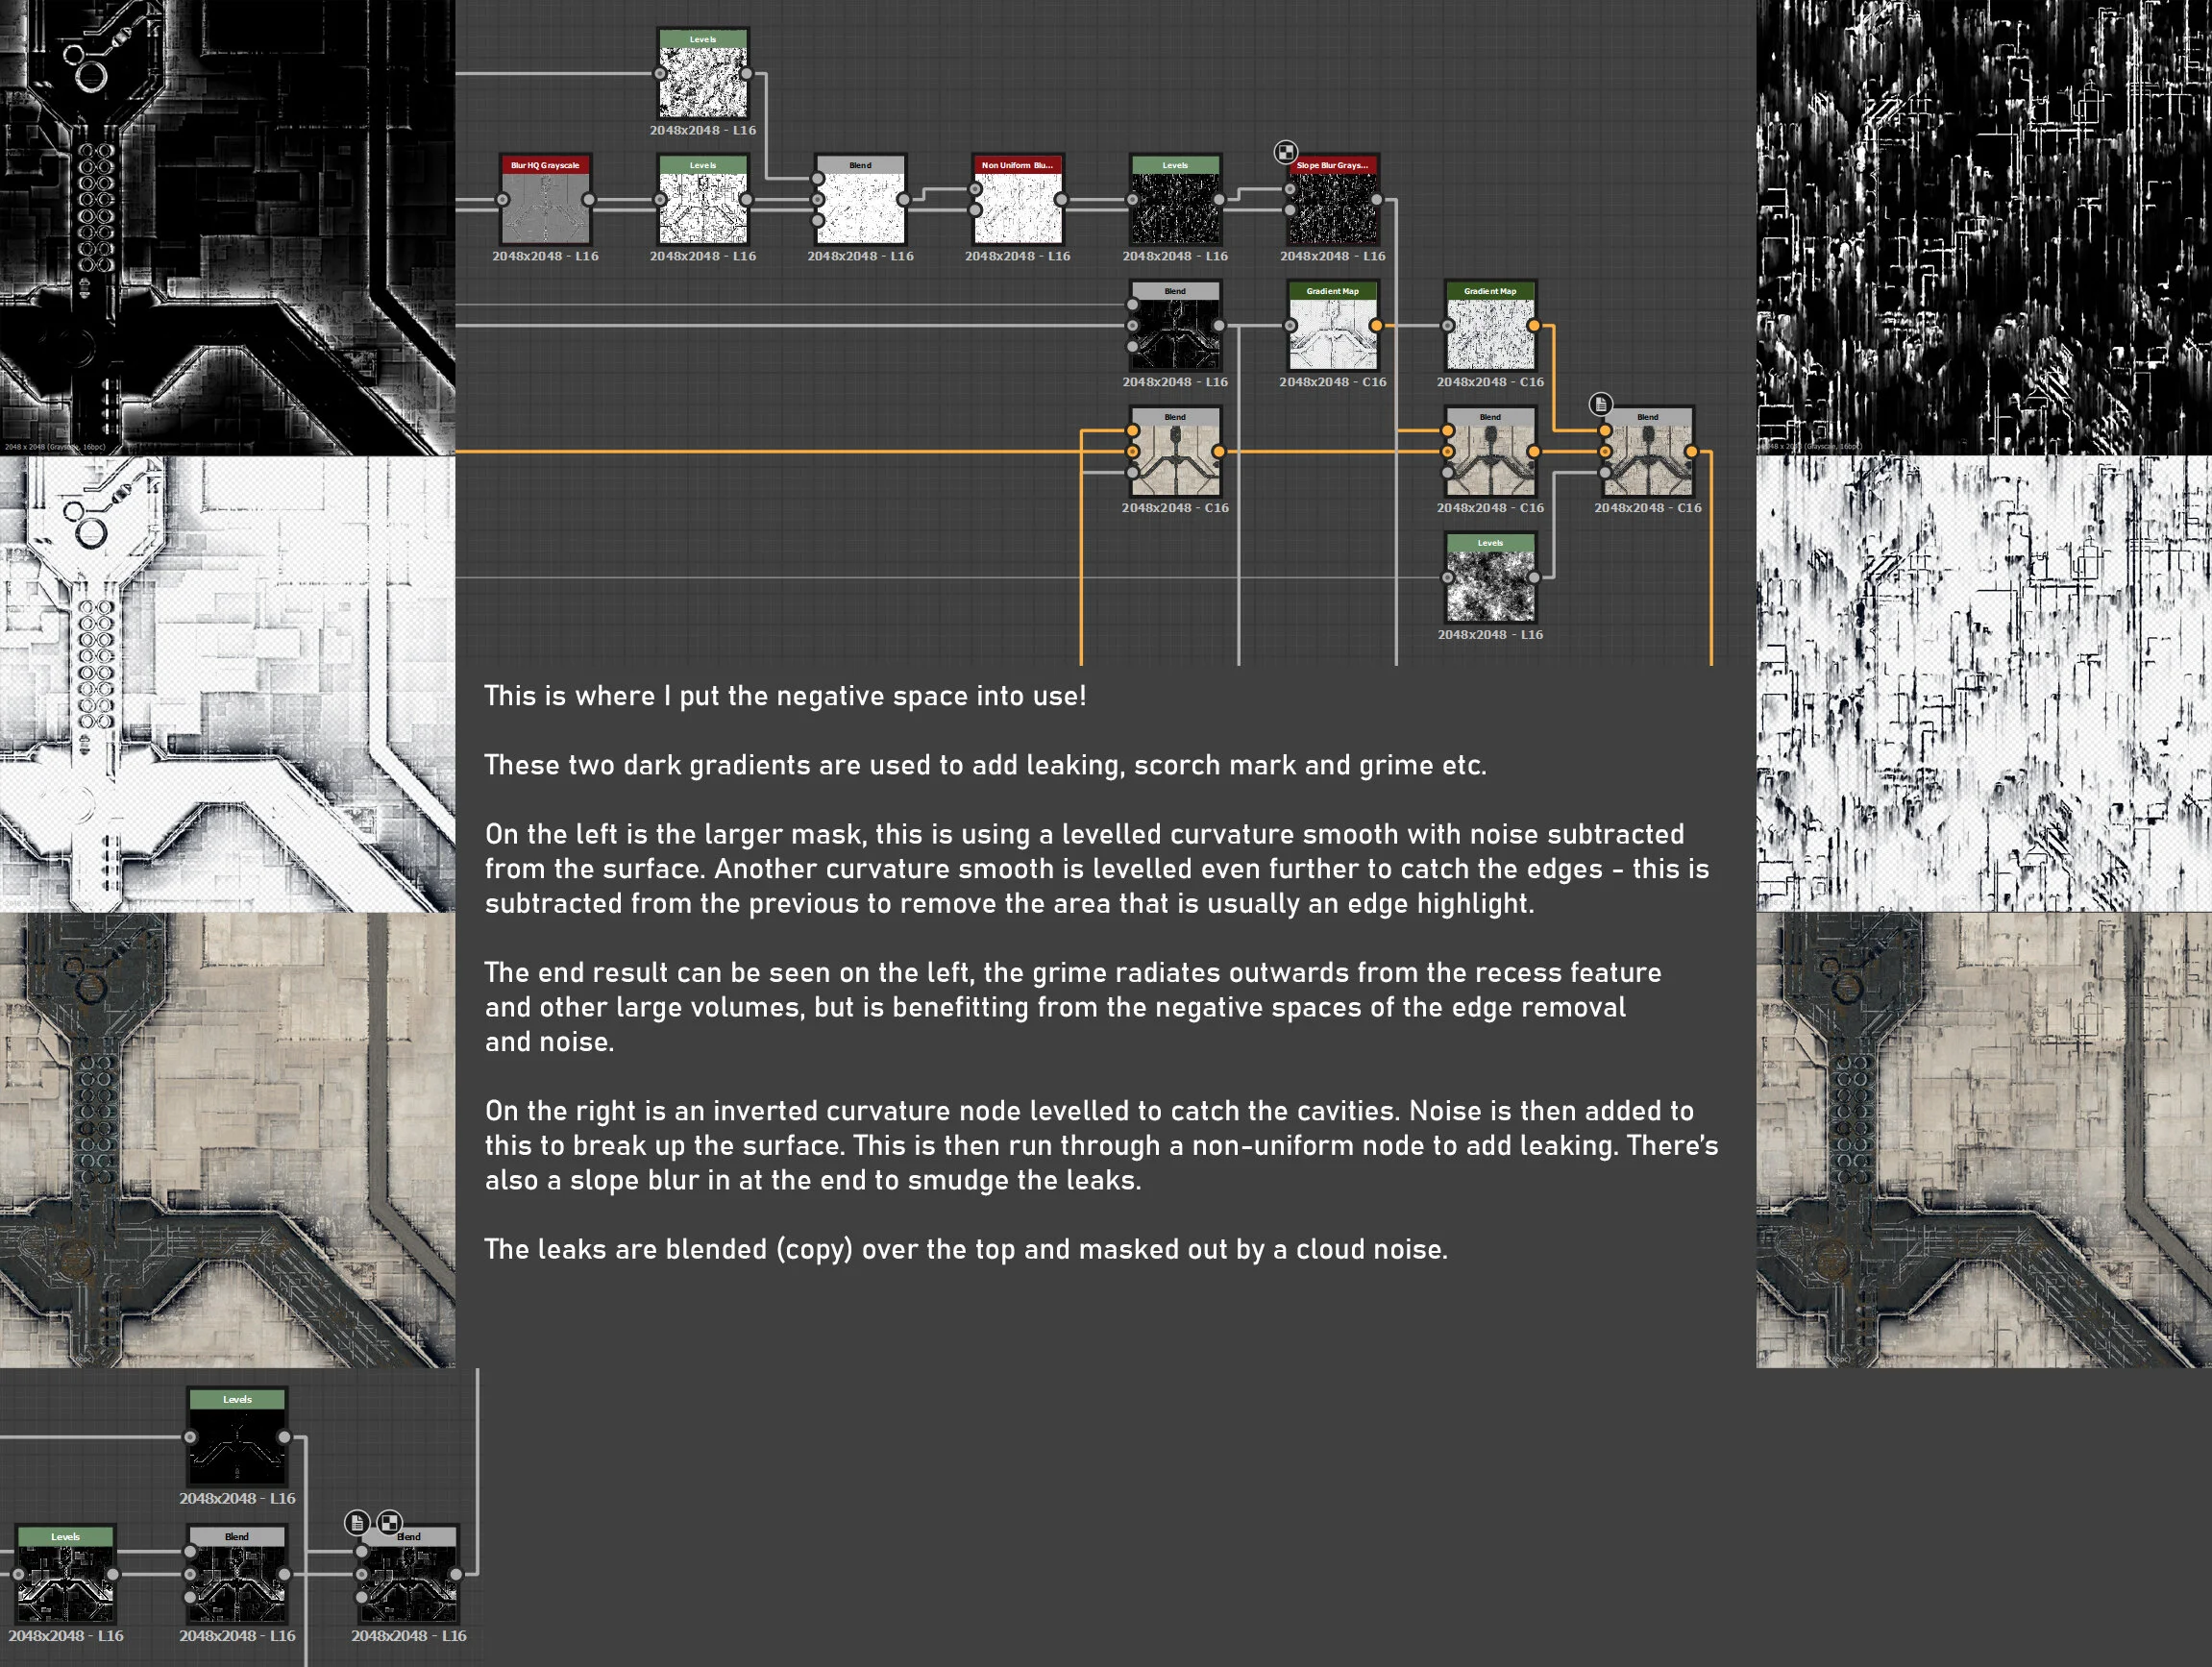Select the topmost Levels node header
2212x1667 pixels.
(702, 39)
